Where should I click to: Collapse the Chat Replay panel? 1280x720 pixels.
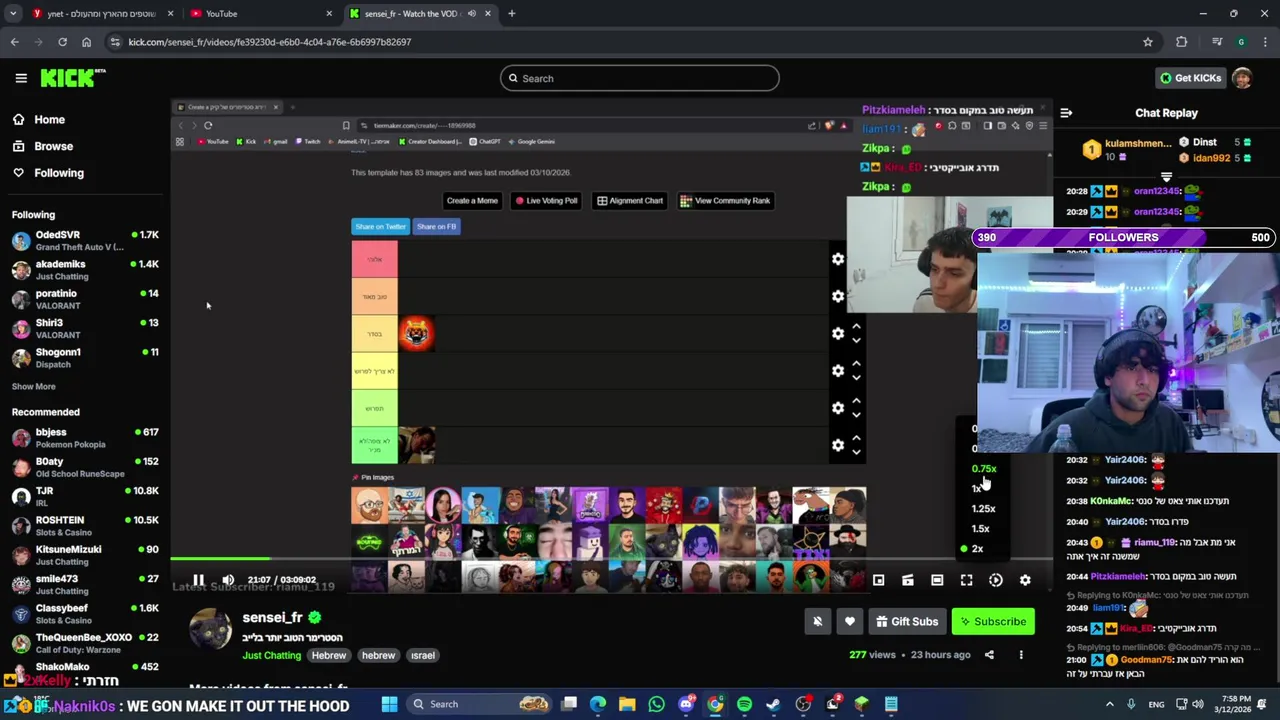(x=1066, y=113)
